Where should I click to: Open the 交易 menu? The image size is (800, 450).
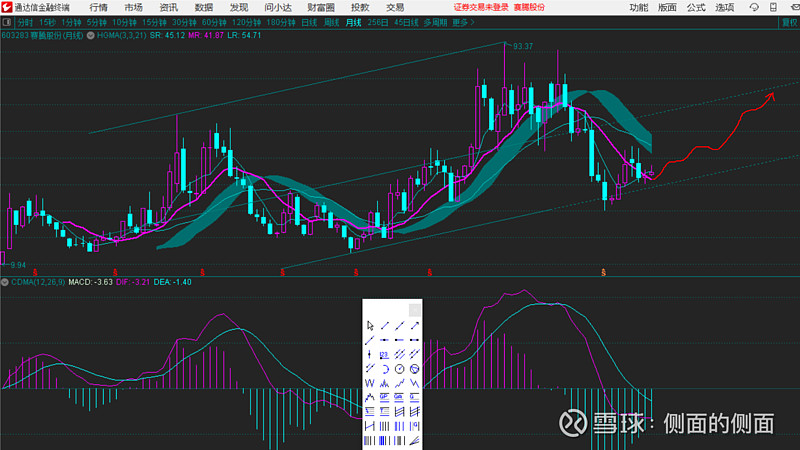395,7
